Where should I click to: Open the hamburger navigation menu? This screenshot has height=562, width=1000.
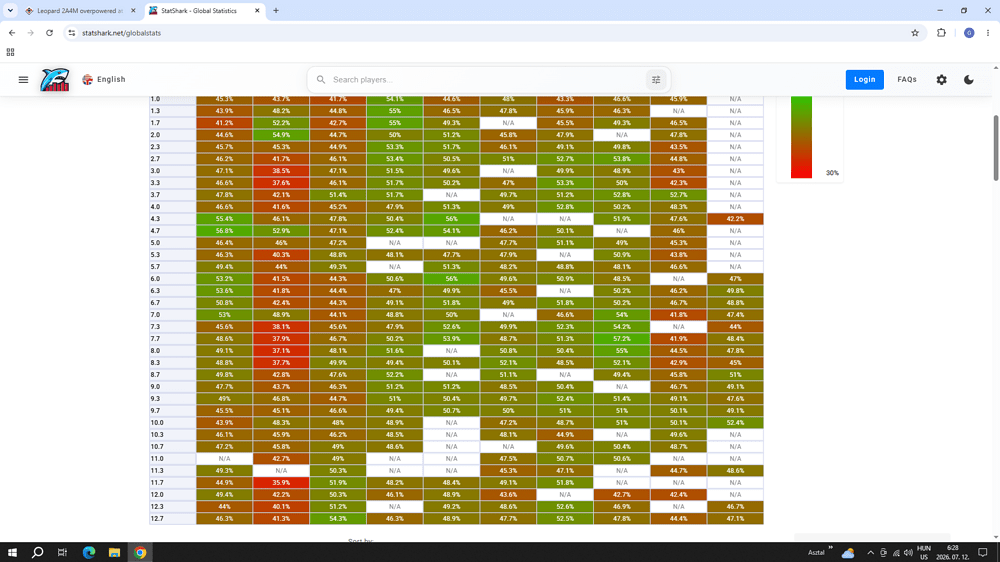[23, 80]
